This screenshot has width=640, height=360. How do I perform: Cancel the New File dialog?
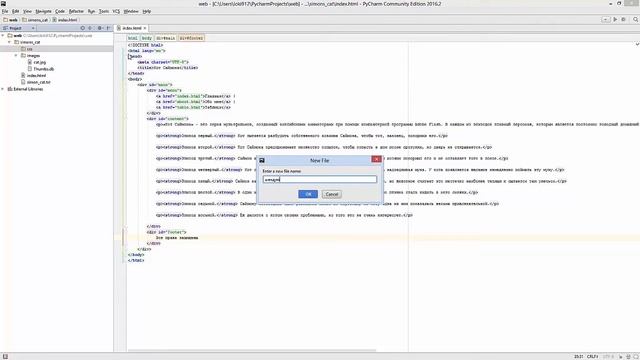pos(331,194)
